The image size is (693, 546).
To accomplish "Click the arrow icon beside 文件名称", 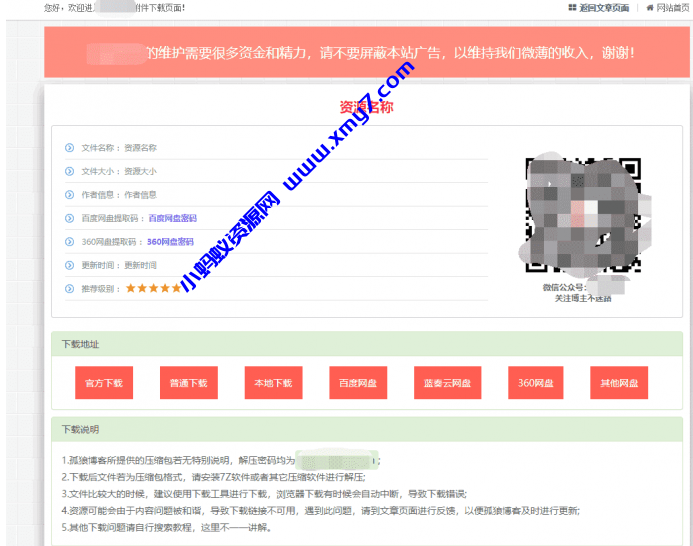I will [69, 148].
